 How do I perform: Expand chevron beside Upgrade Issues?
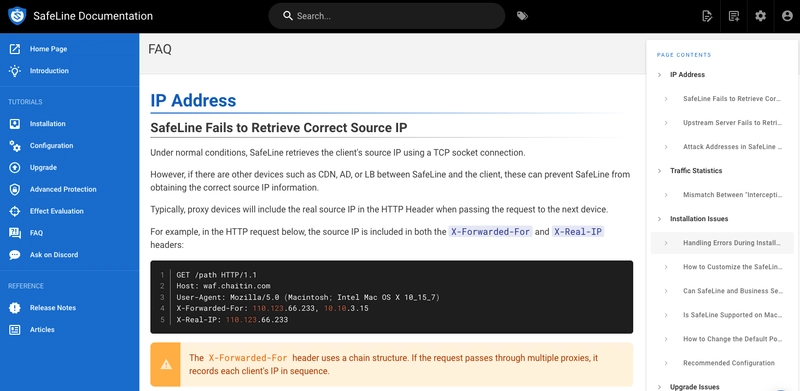[659, 387]
